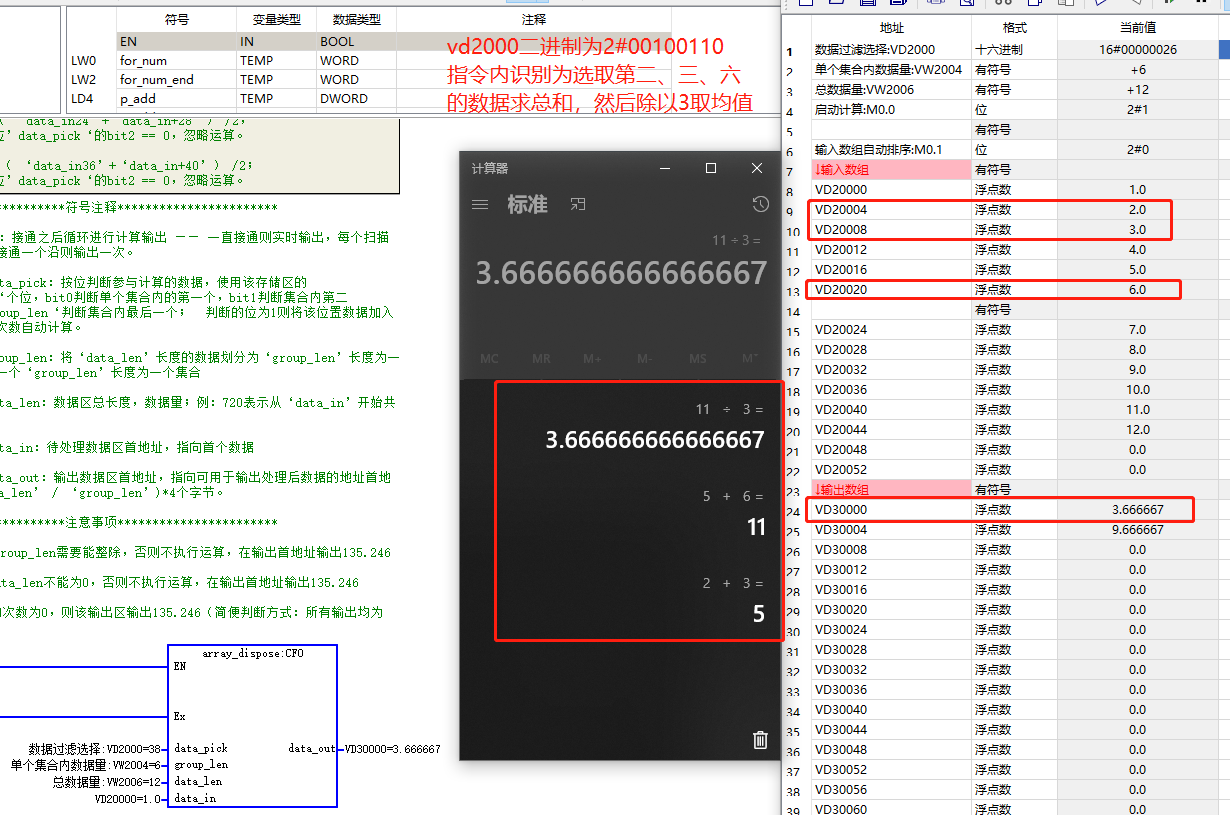1230x815 pixels.
Task: Click the data_out output pin label
Action: pyautogui.click(x=312, y=748)
